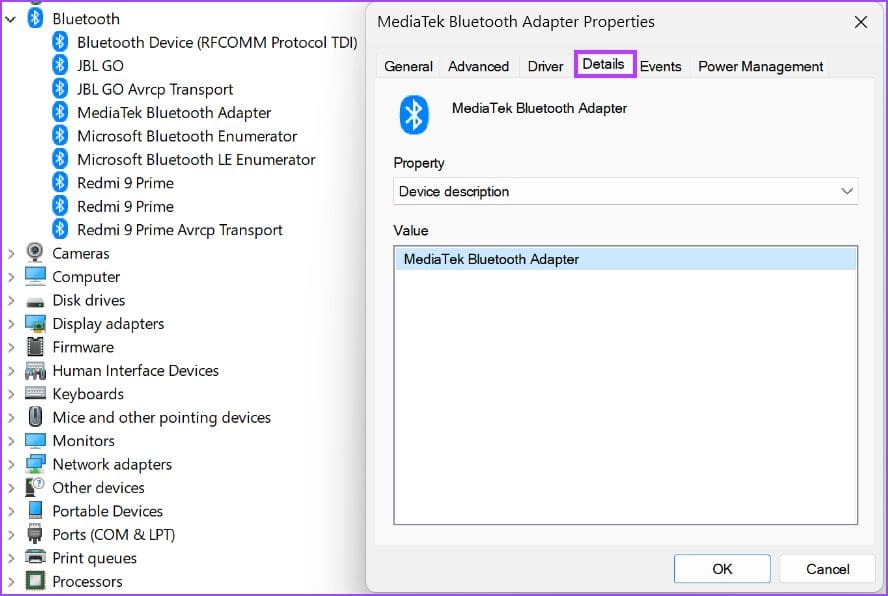Collapse the Bluetooth category

pos(10,19)
